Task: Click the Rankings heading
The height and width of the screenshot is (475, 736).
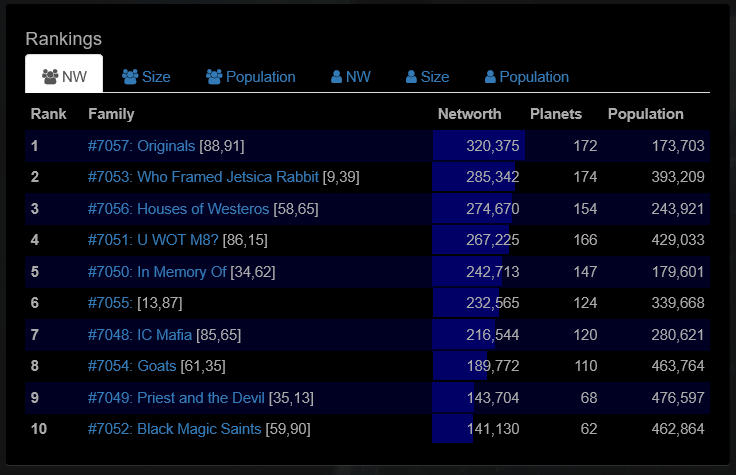Action: [x=63, y=39]
